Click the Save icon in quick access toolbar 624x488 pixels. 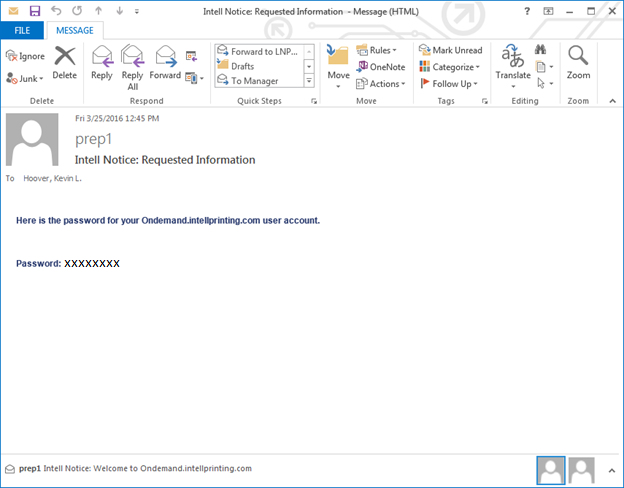pyautogui.click(x=35, y=11)
